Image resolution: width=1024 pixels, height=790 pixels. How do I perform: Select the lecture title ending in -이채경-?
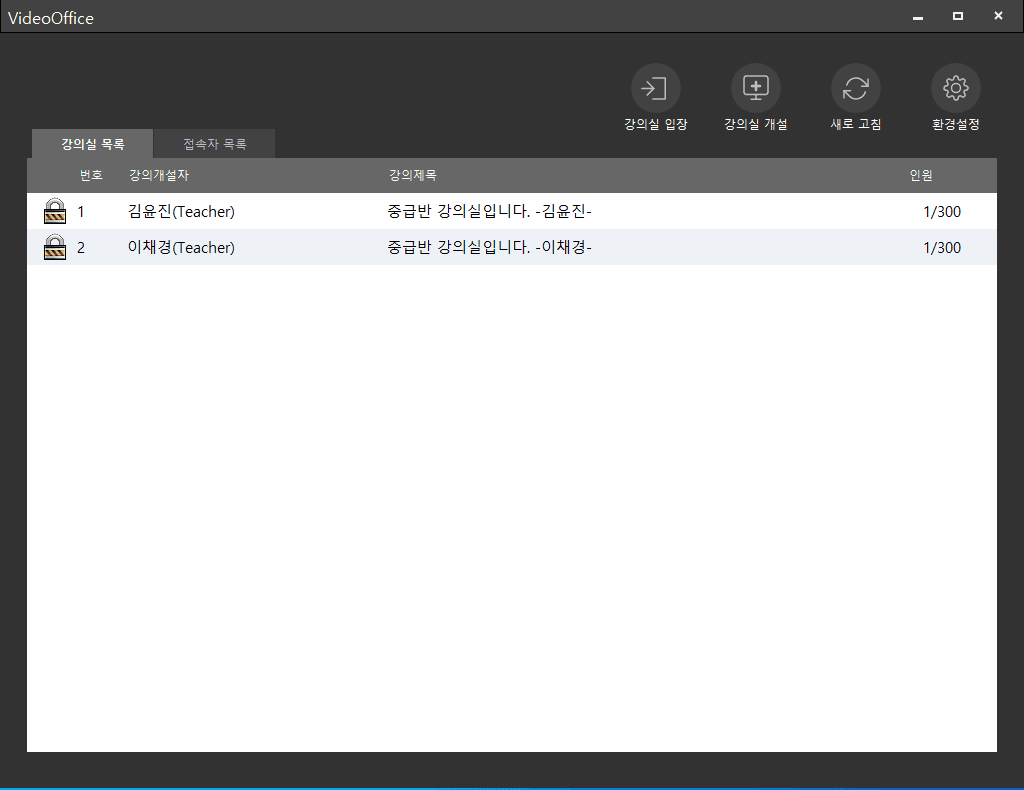[x=489, y=248]
